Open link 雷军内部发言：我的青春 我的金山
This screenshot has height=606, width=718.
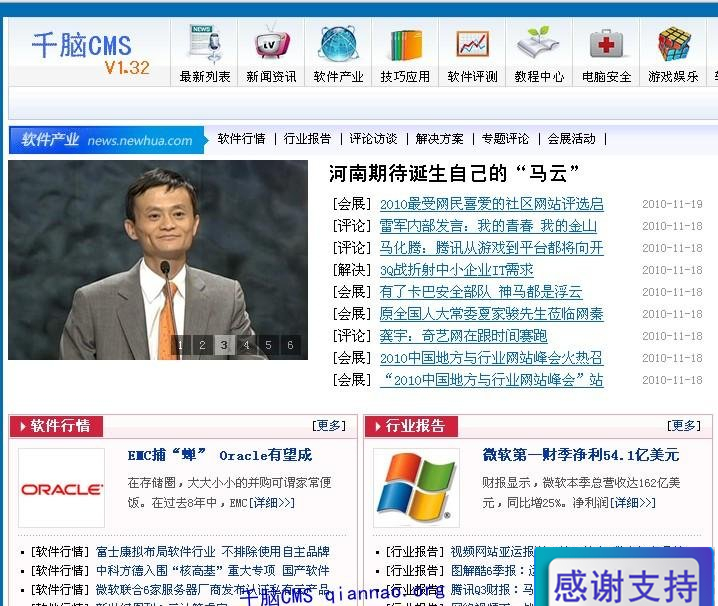coord(488,226)
